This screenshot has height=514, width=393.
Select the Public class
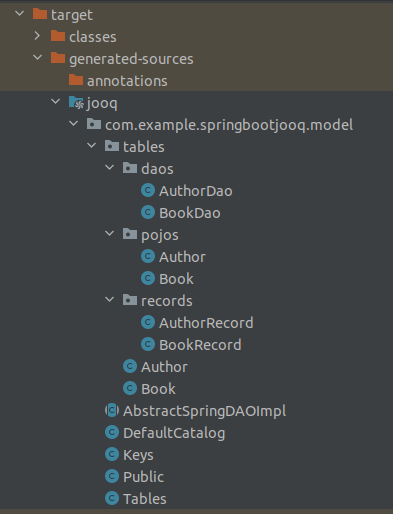click(143, 477)
